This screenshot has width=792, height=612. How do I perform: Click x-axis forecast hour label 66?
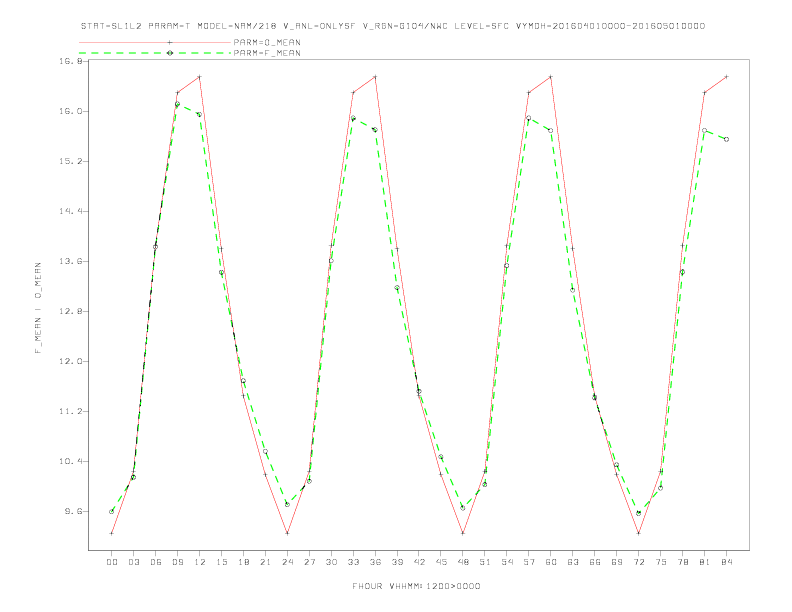point(595,562)
